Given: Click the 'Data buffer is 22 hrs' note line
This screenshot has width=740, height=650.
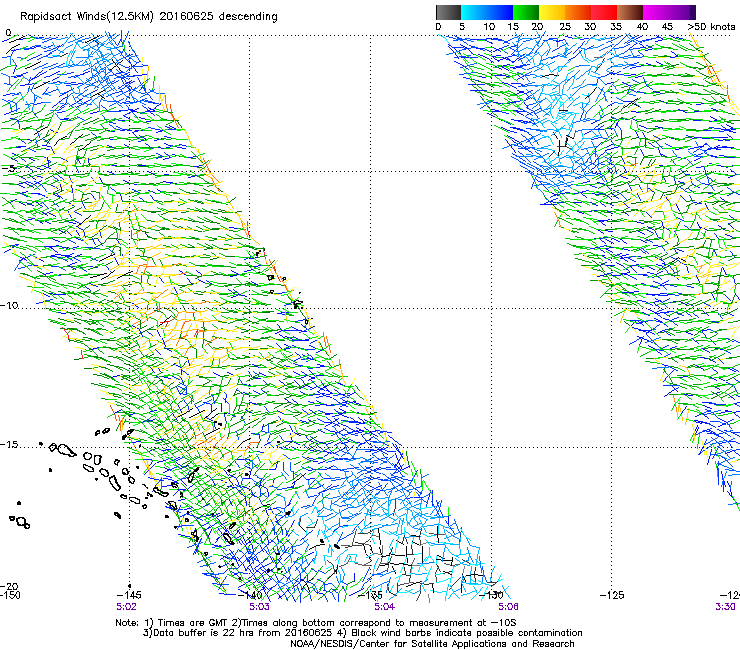Looking at the screenshot, I should pos(362,633).
